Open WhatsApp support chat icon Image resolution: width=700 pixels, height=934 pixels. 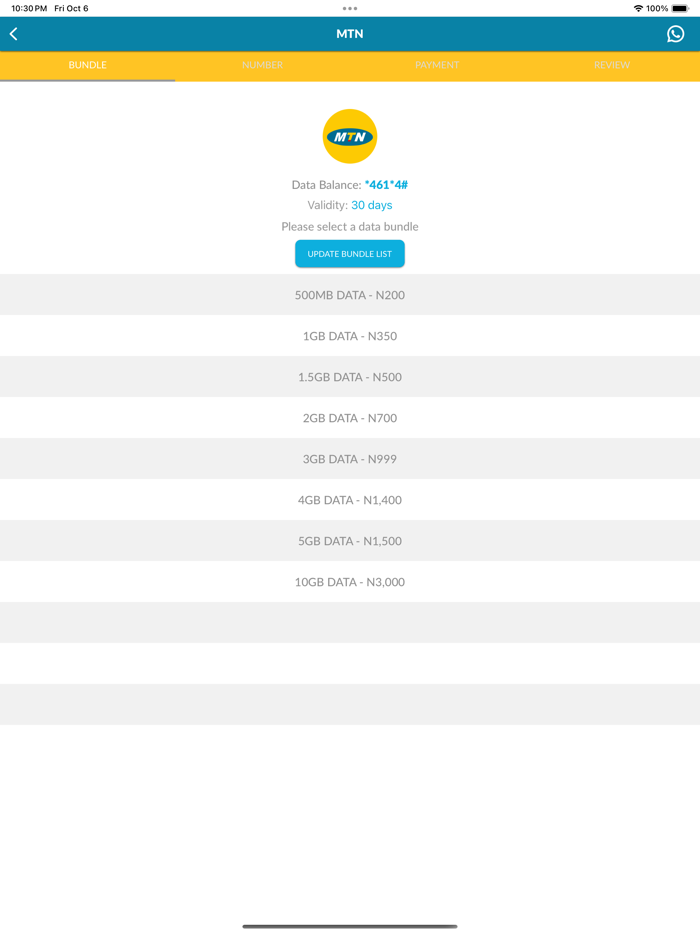coord(676,33)
